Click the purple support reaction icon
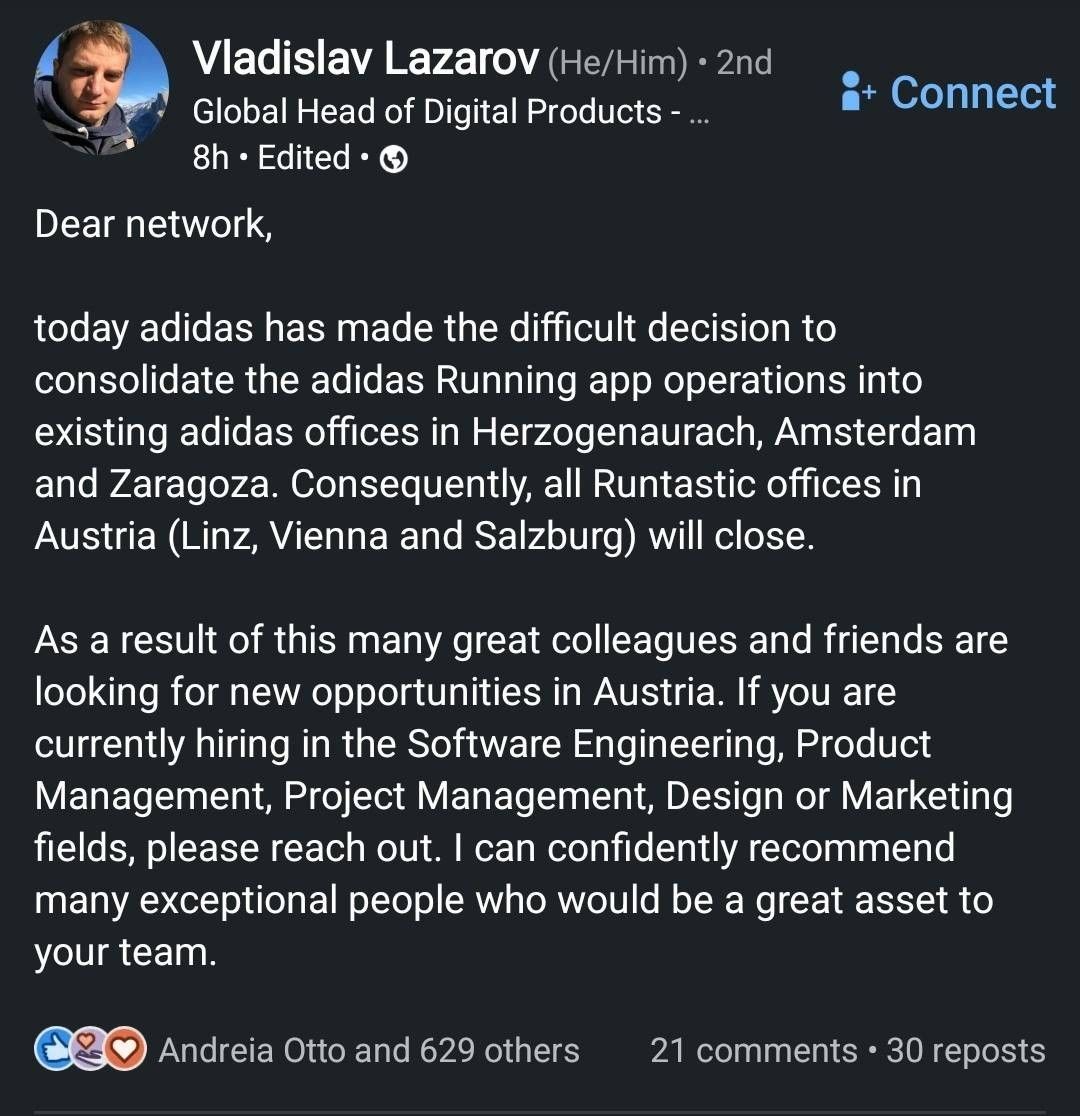 tap(88, 1050)
